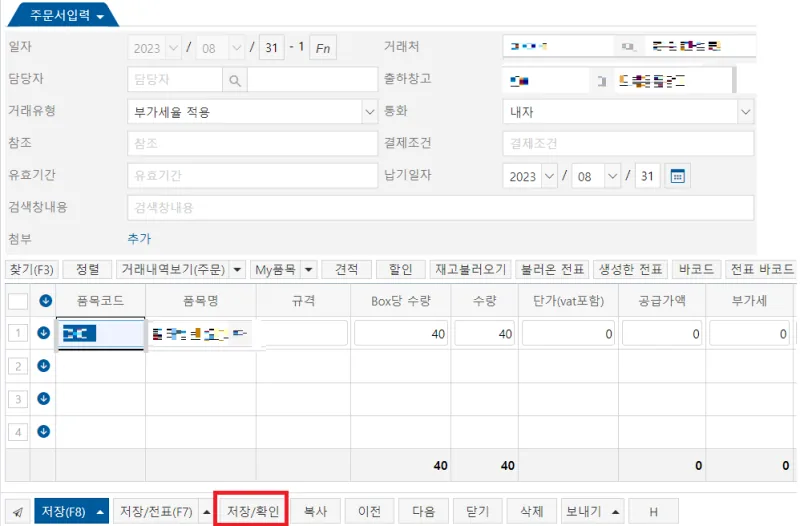800x526 pixels.
Task: Click the Fn button next to date
Action: pos(323,48)
